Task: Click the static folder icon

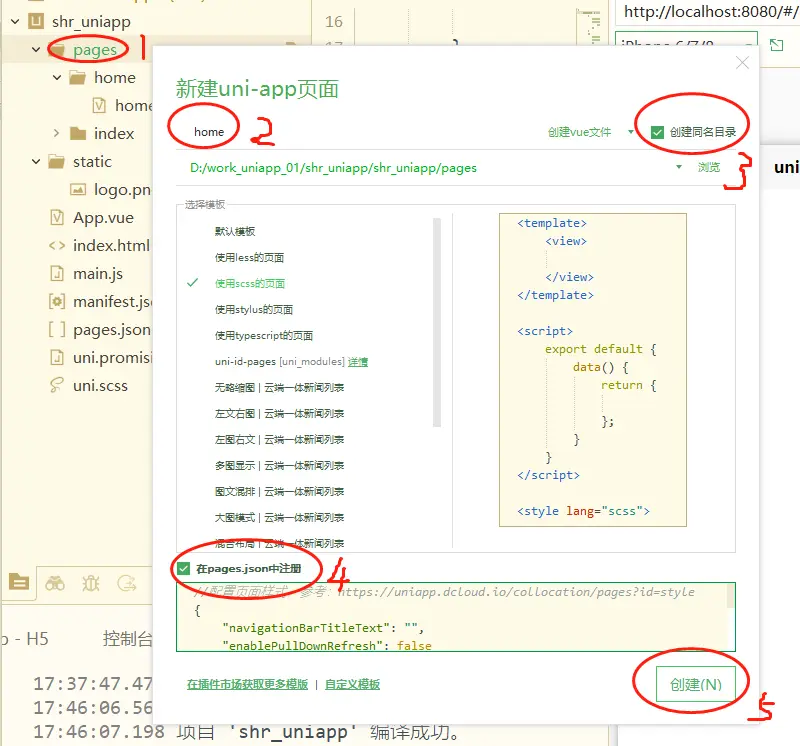Action: point(57,162)
